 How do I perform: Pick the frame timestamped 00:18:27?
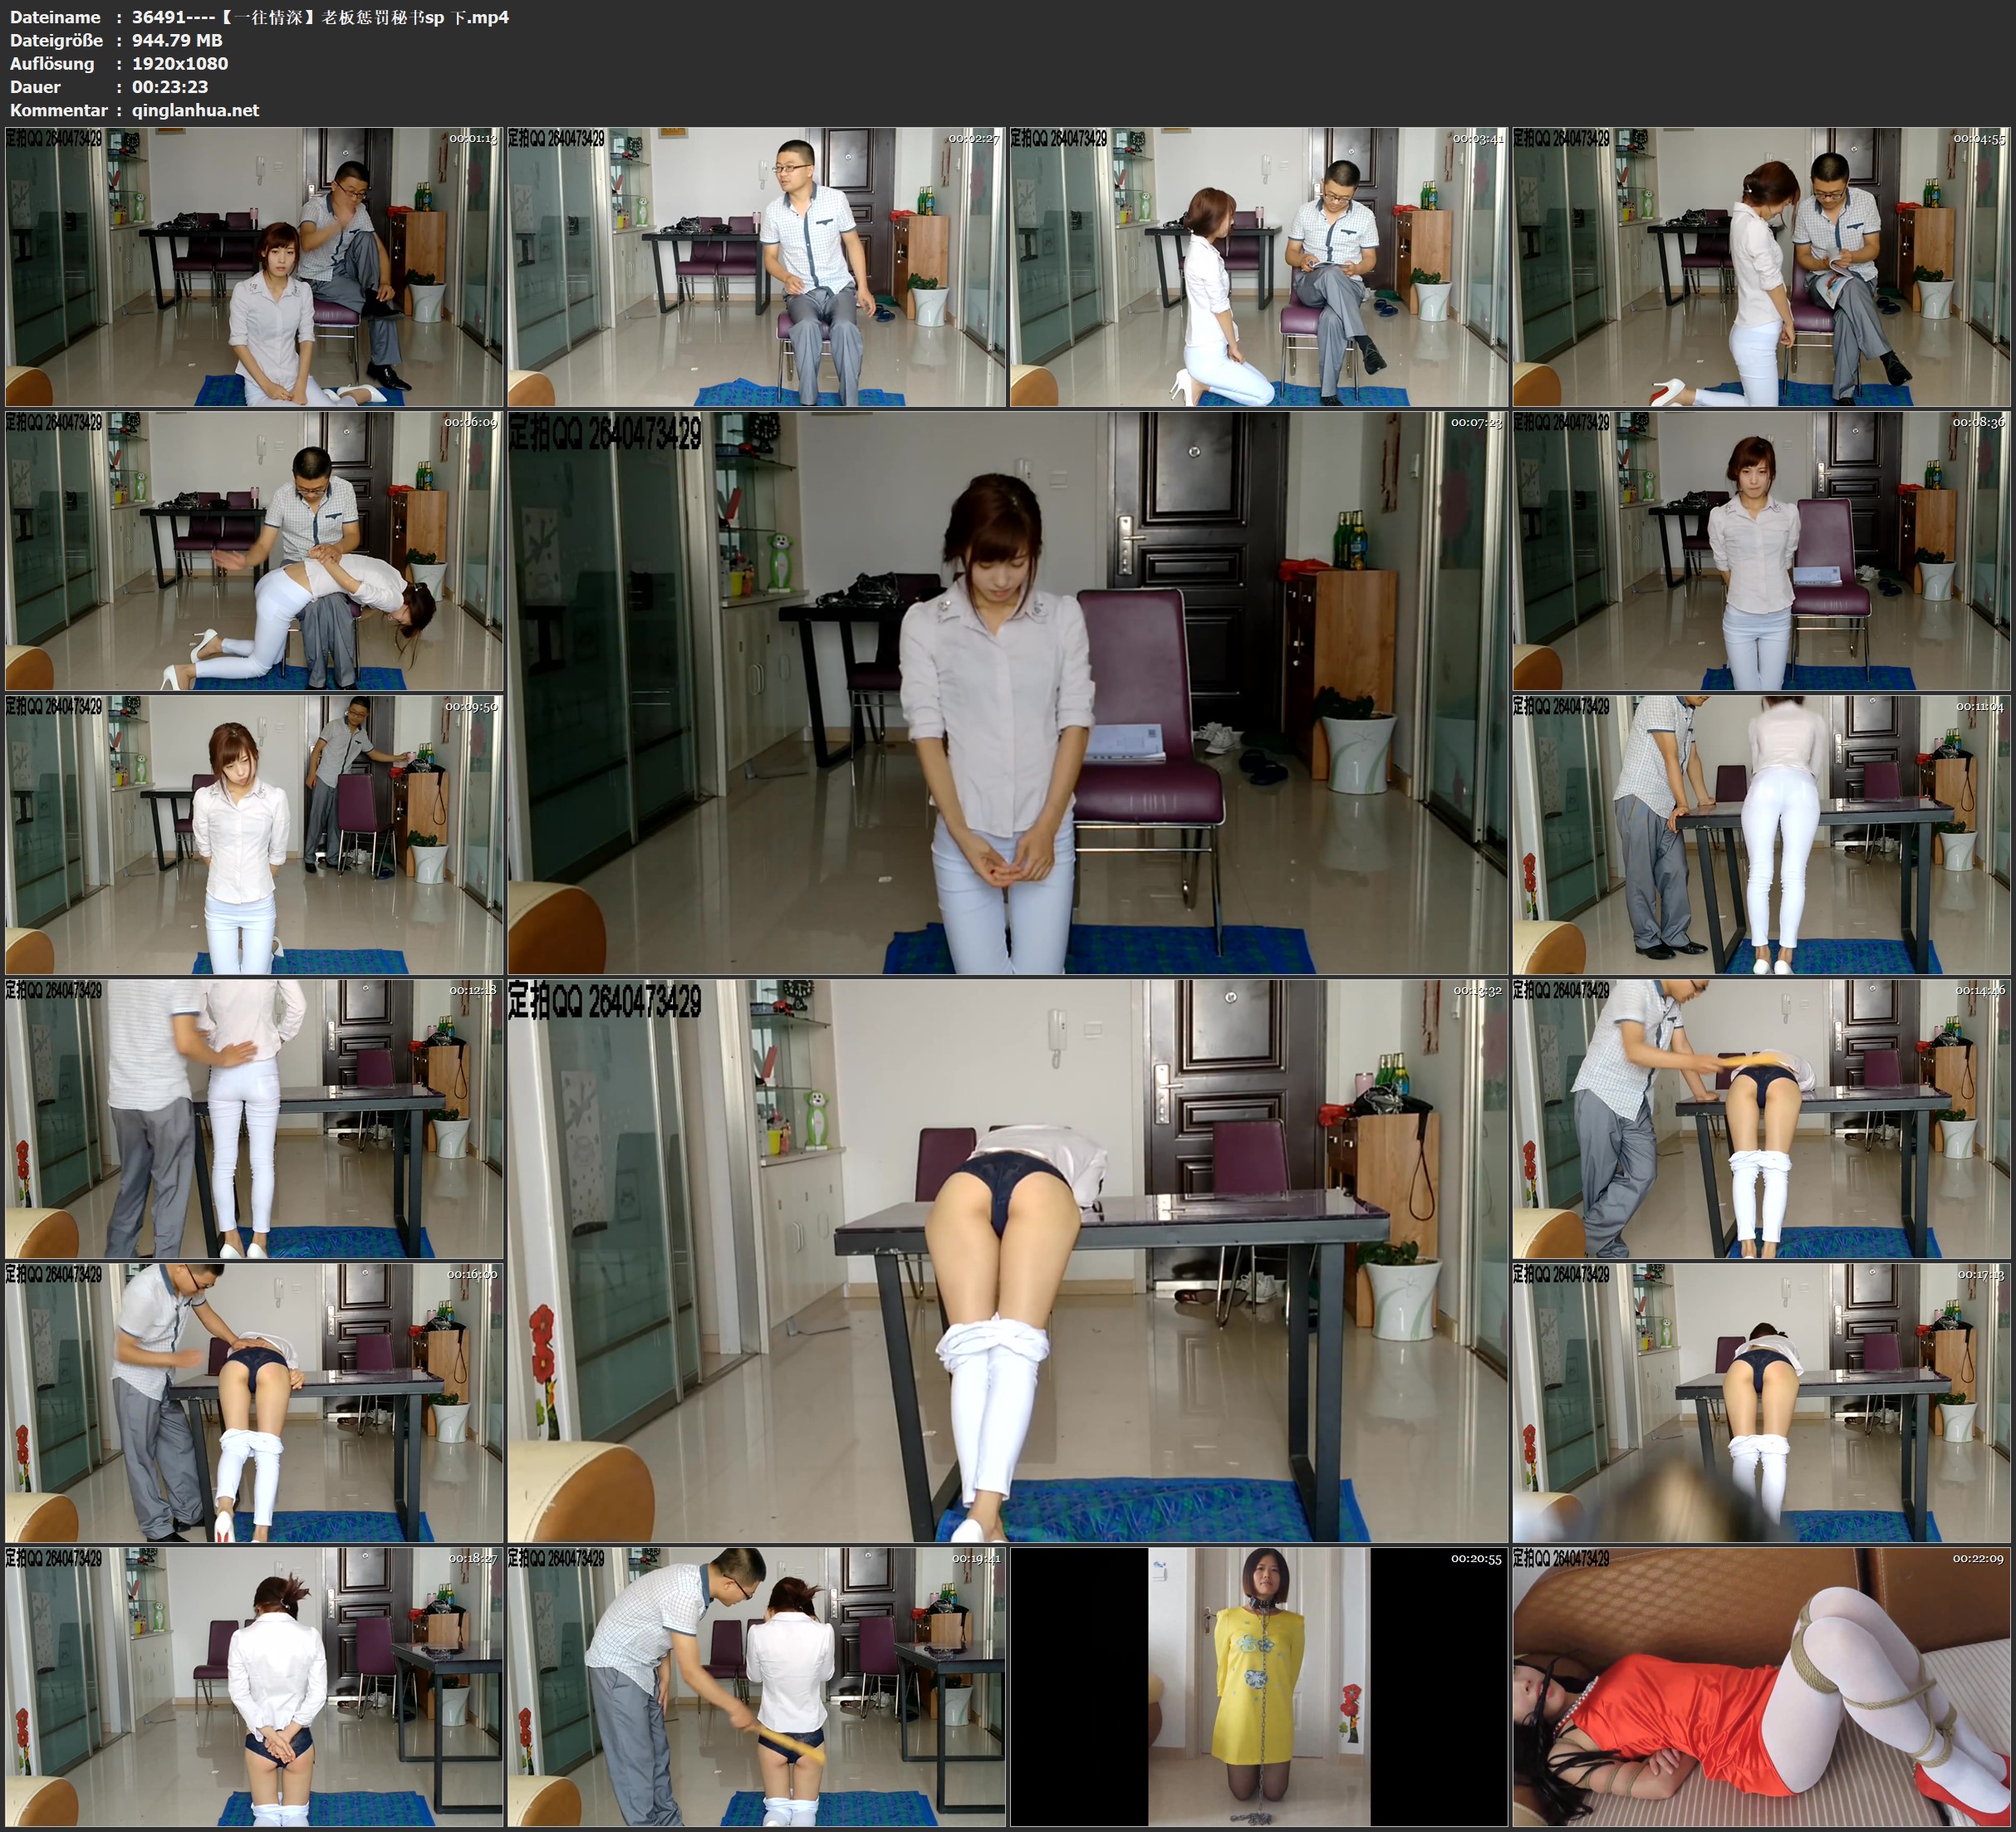(254, 1686)
